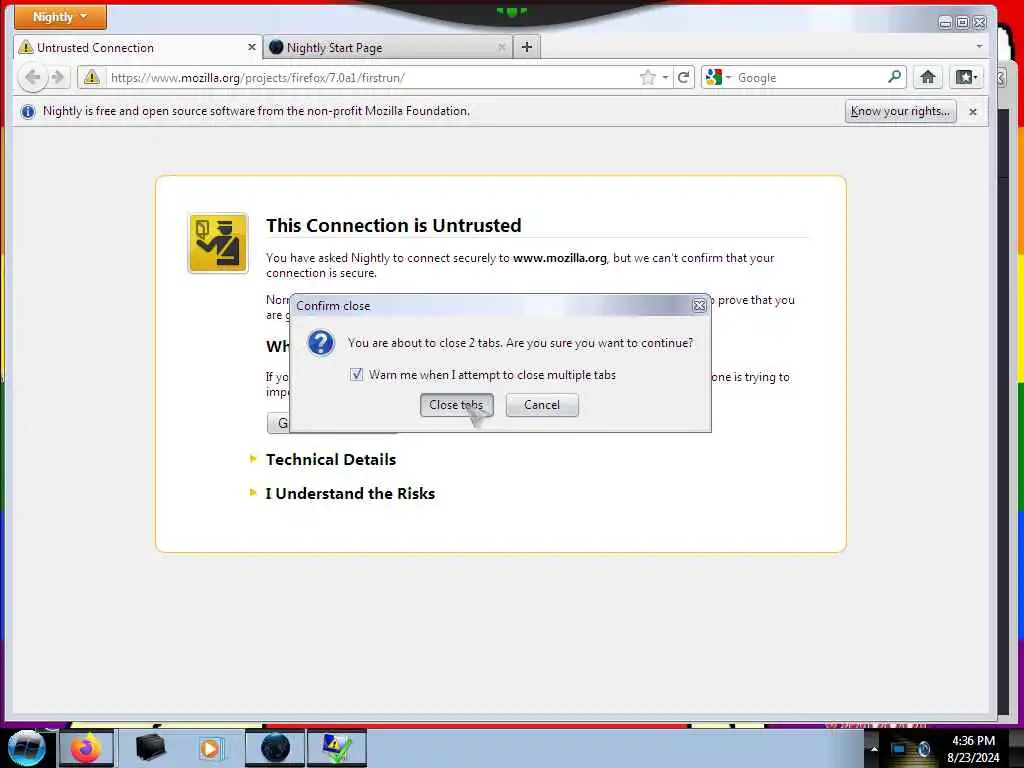Viewport: 1024px width, 768px height.
Task: Open the URL bar history dropdown arrow
Action: pos(665,78)
